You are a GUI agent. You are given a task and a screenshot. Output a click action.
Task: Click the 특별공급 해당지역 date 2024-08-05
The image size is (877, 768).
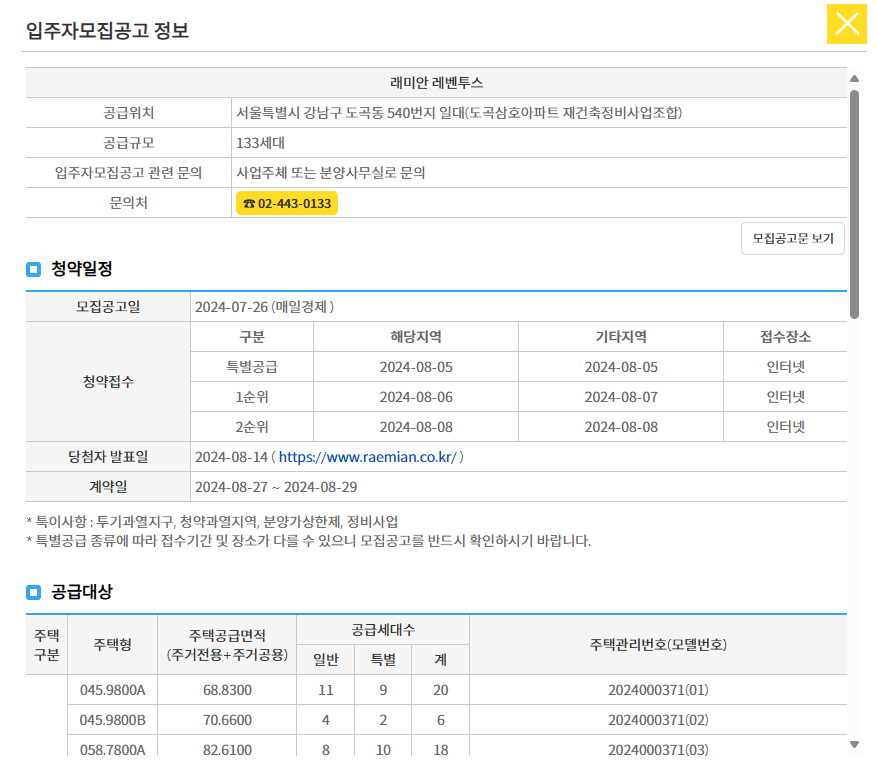[x=416, y=367]
